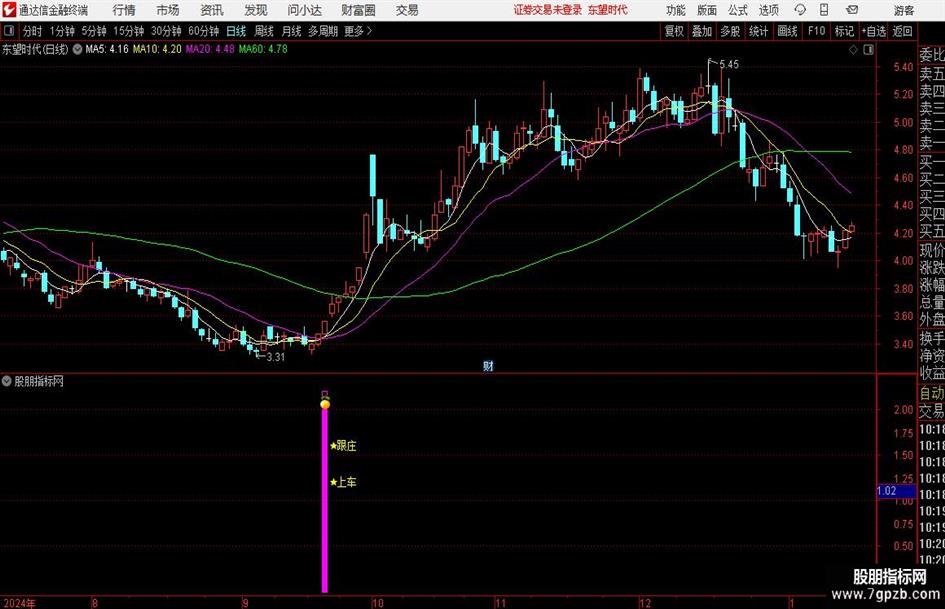The height and width of the screenshot is (609, 945).
Task: Click the ★上车 signal label
Action: pyautogui.click(x=344, y=482)
